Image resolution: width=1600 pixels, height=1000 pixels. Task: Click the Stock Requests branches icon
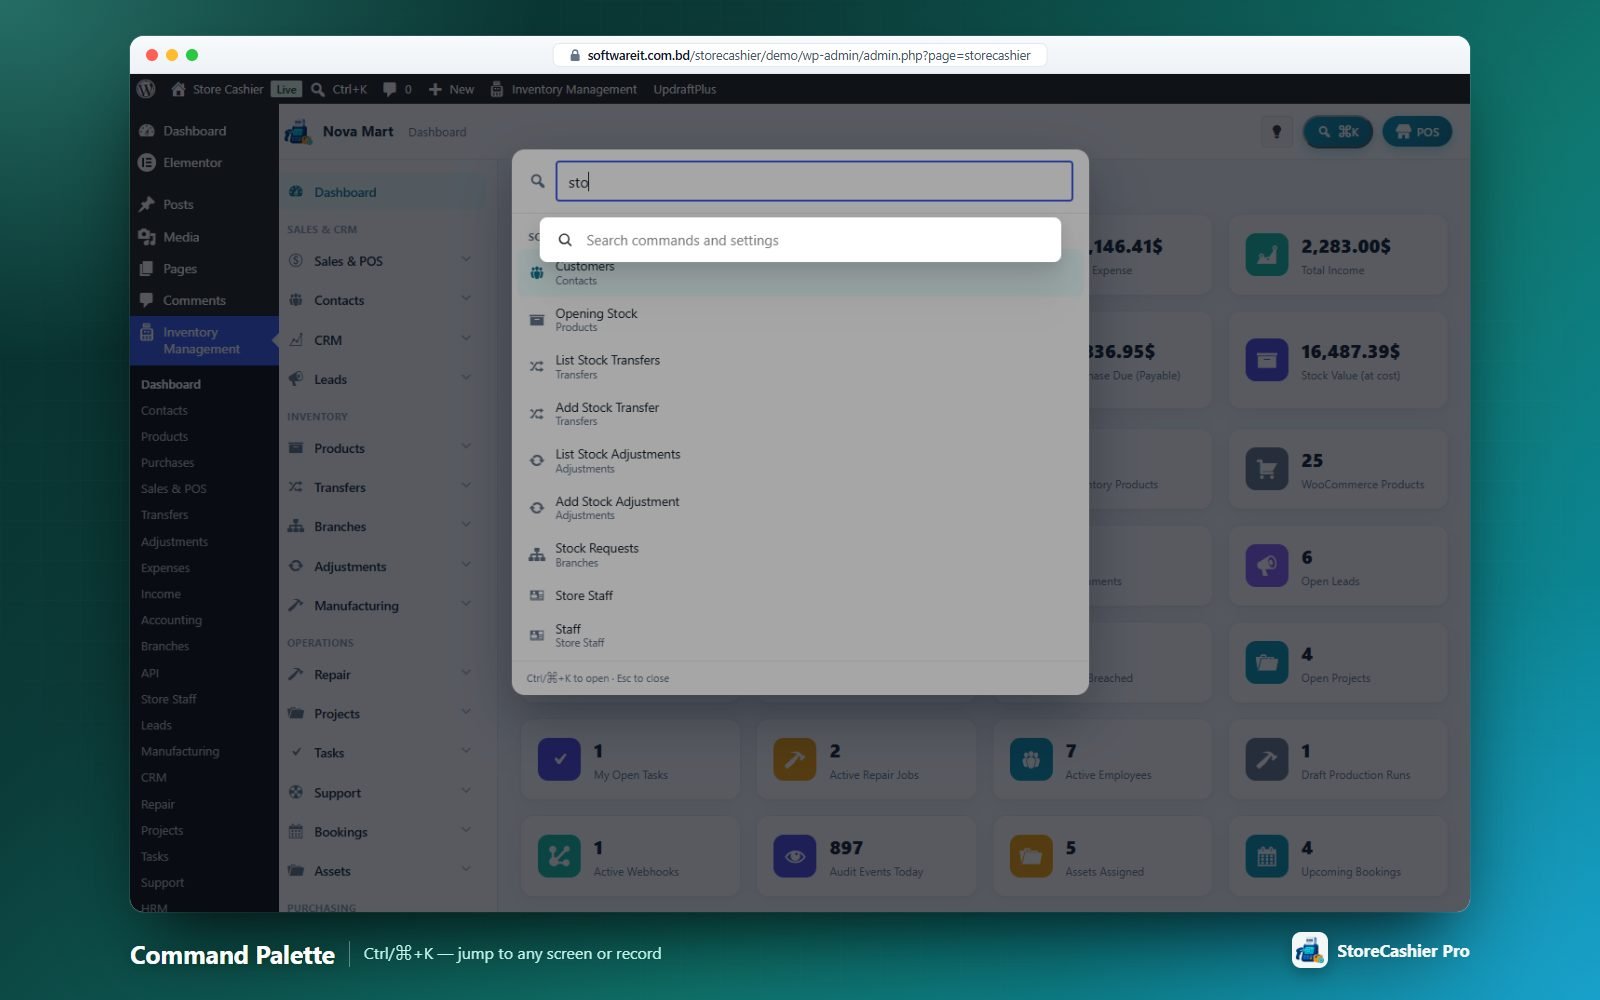tap(537, 555)
